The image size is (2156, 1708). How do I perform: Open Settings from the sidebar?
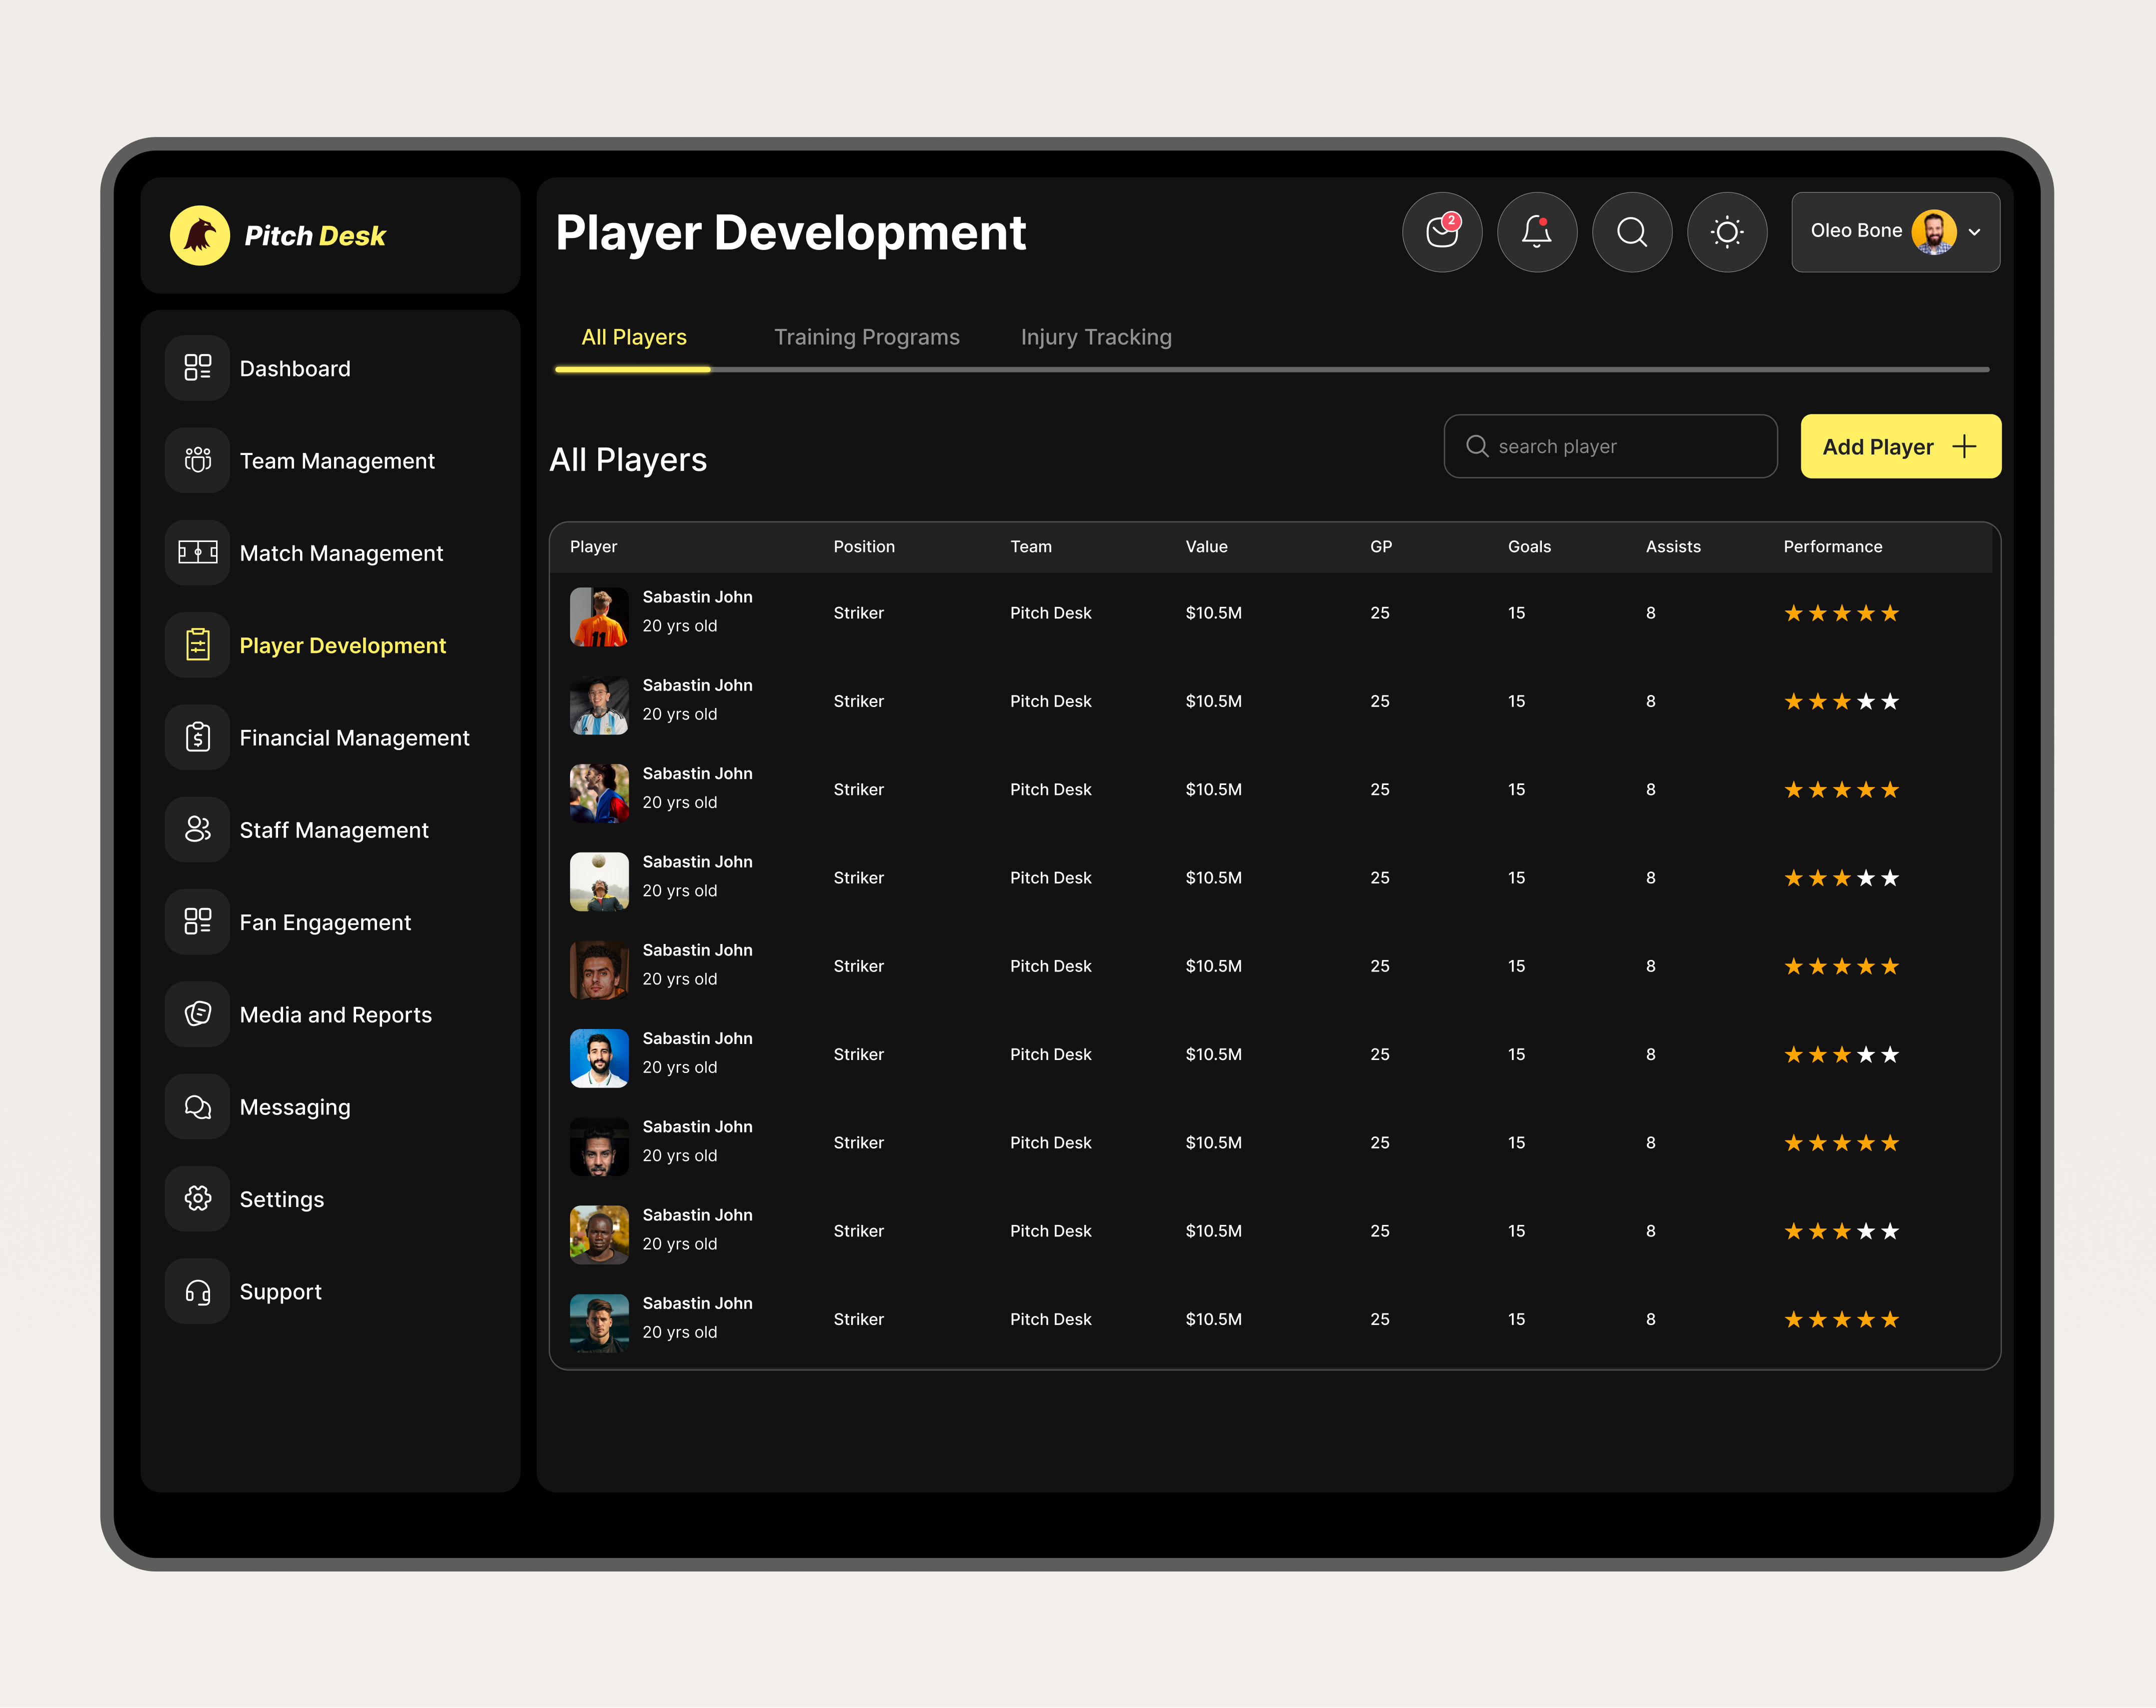click(281, 1199)
